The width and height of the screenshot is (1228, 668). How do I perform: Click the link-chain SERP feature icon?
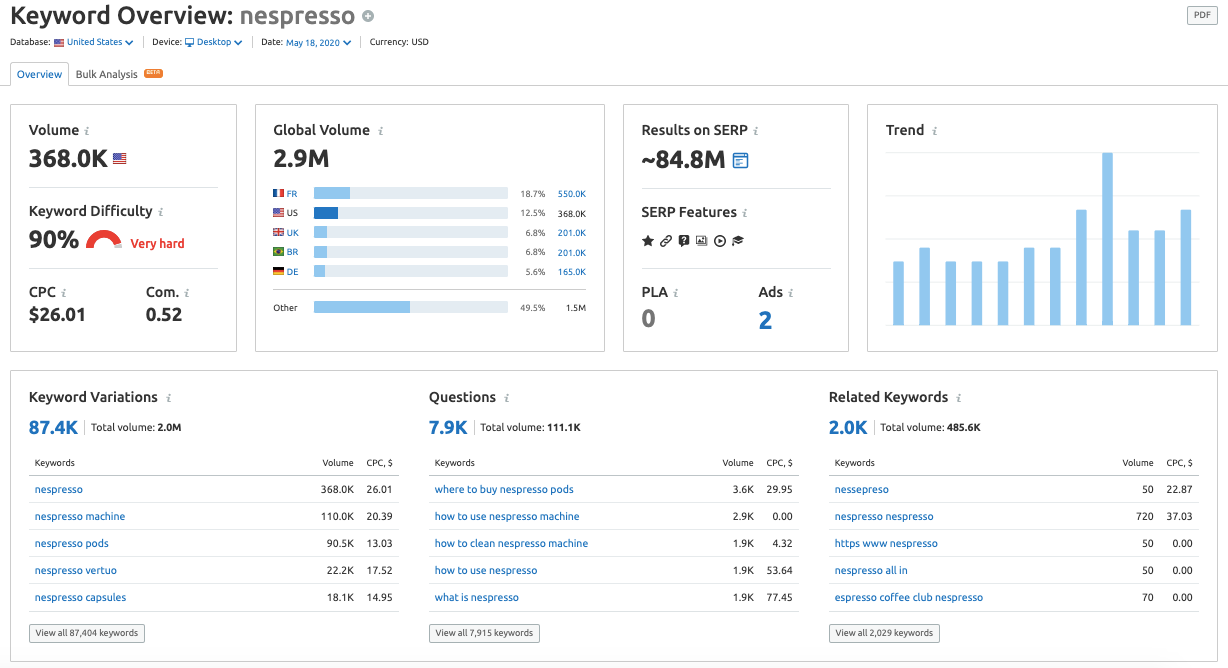666,241
